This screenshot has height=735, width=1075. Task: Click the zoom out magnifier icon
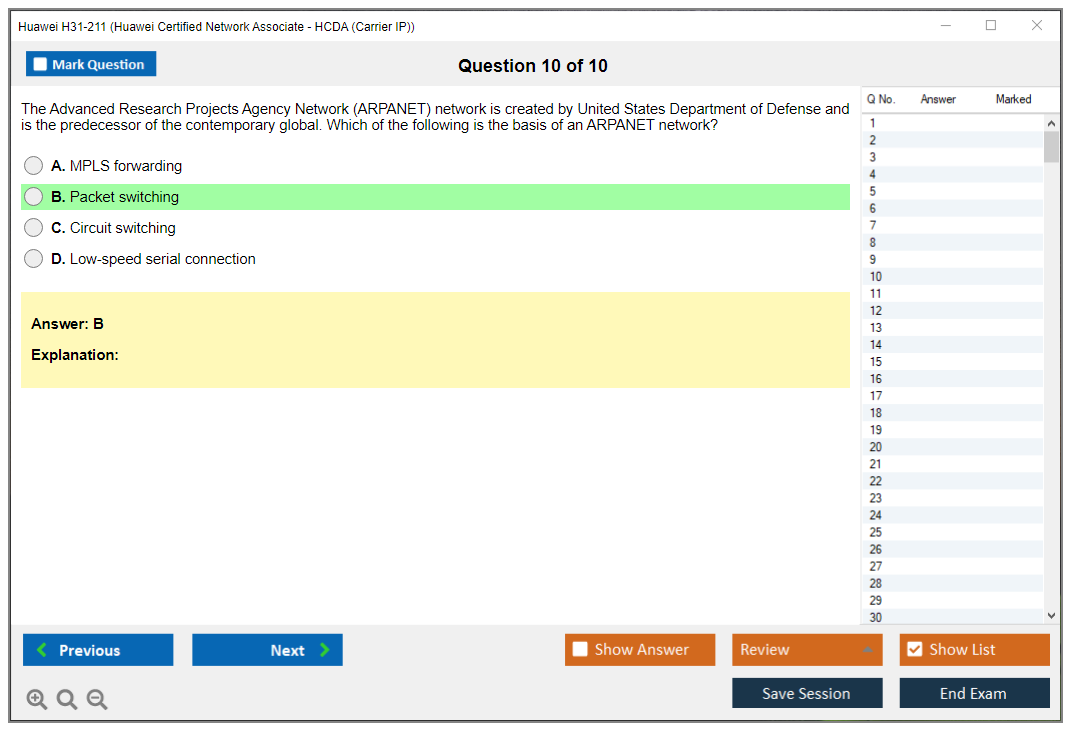97,700
